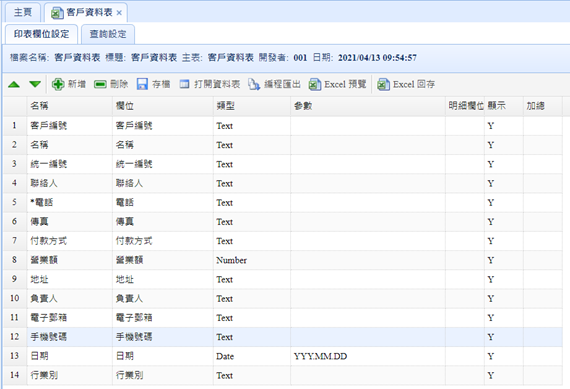
Task: Select row 2 名稱 name cell
Action: tap(70, 145)
